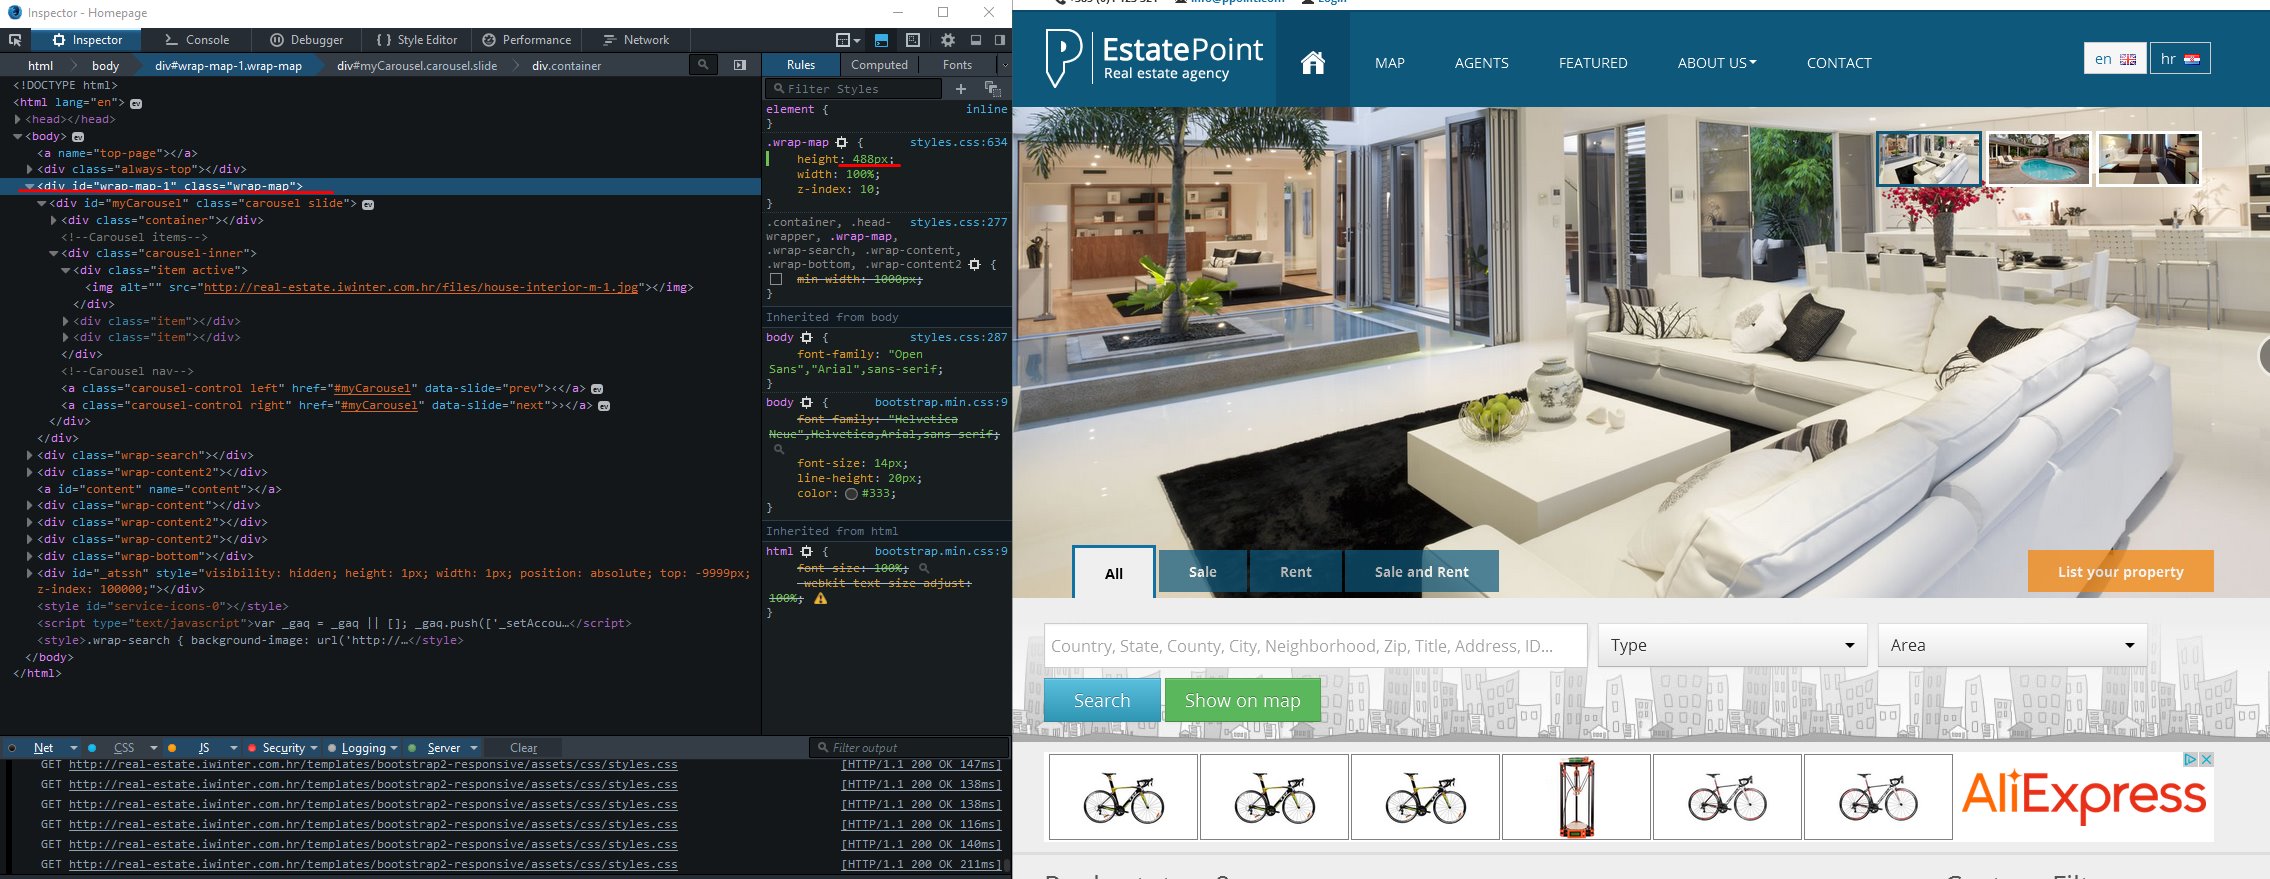Add a new CSS rule with plus icon
Viewport: 2270px width, 879px height.
(x=961, y=89)
